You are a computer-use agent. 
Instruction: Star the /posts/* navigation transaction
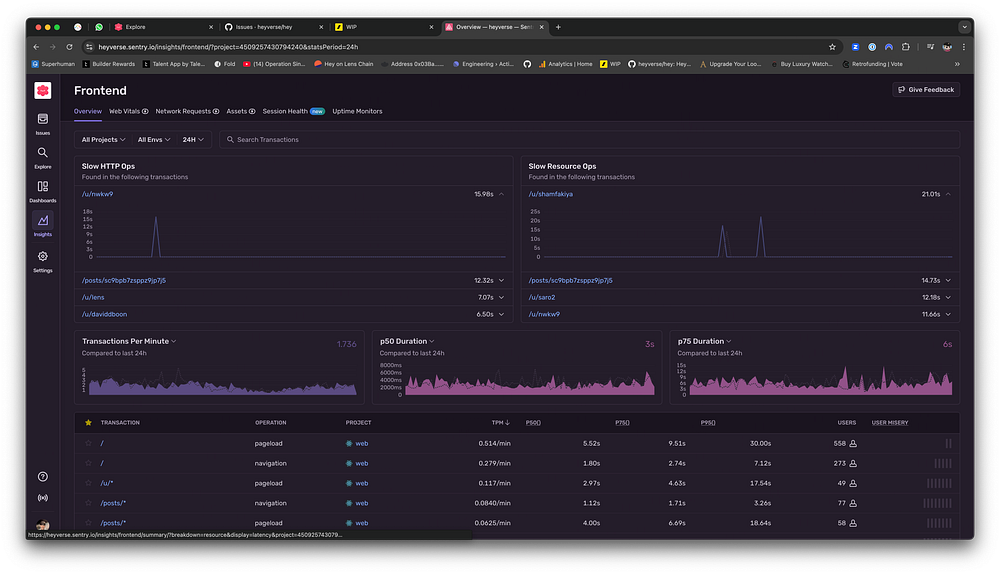(x=88, y=503)
